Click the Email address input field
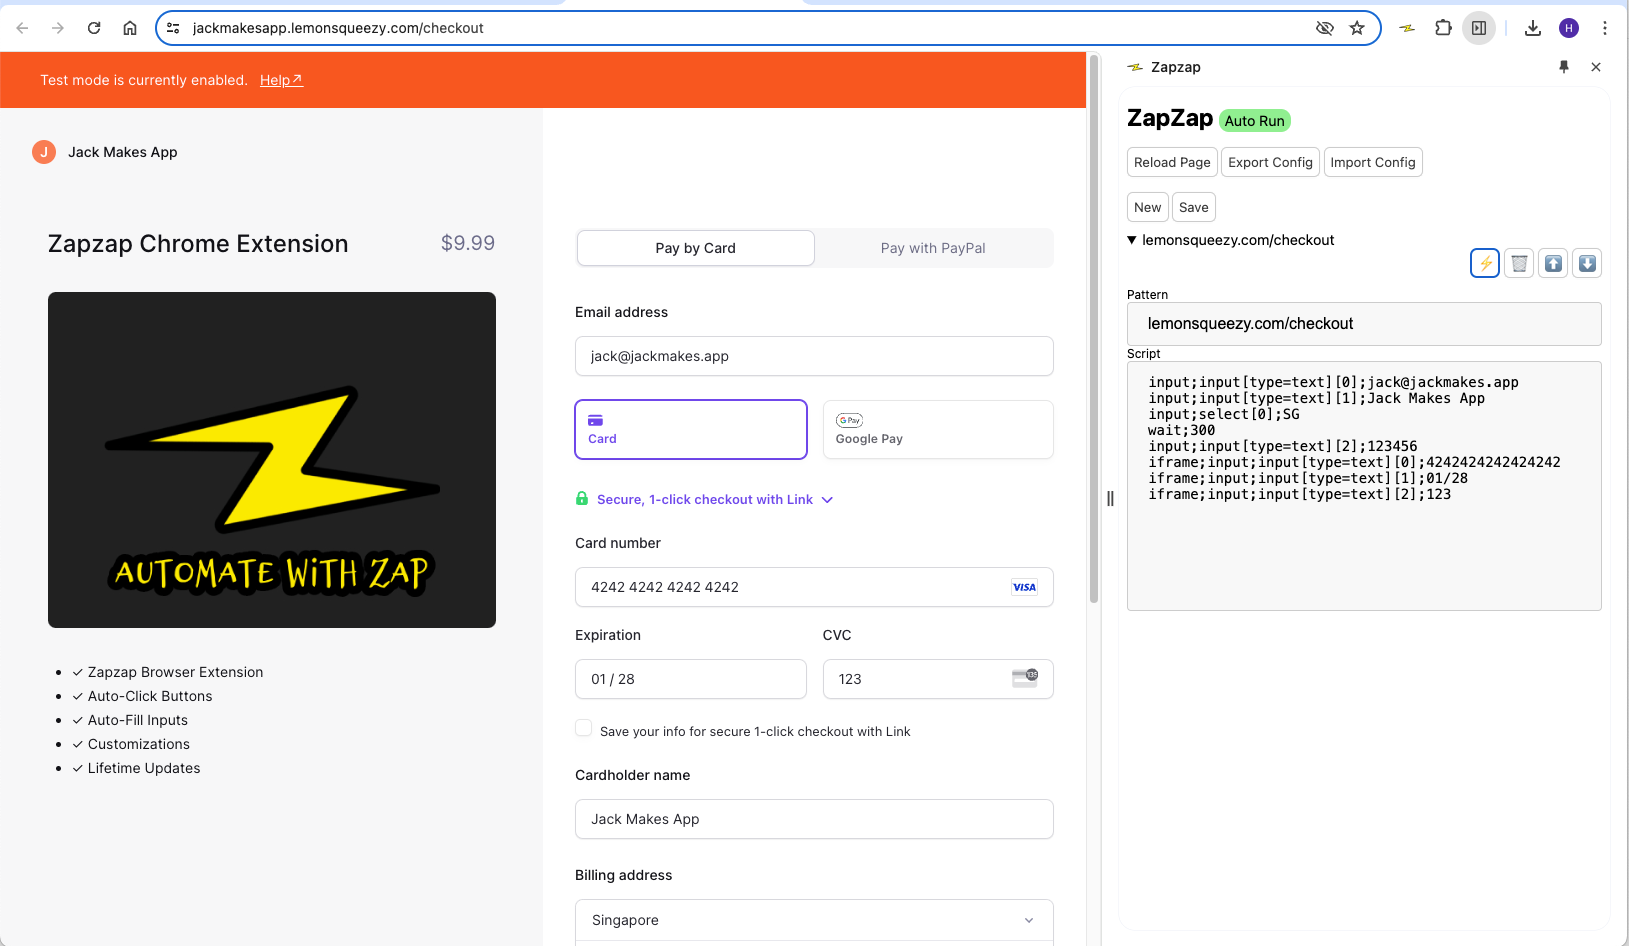This screenshot has width=1629, height=946. click(x=814, y=356)
